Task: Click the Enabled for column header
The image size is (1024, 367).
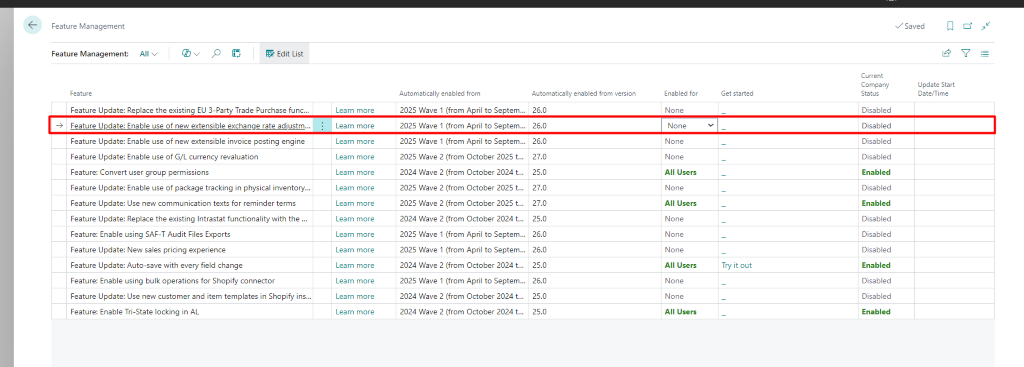Action: tap(681, 93)
